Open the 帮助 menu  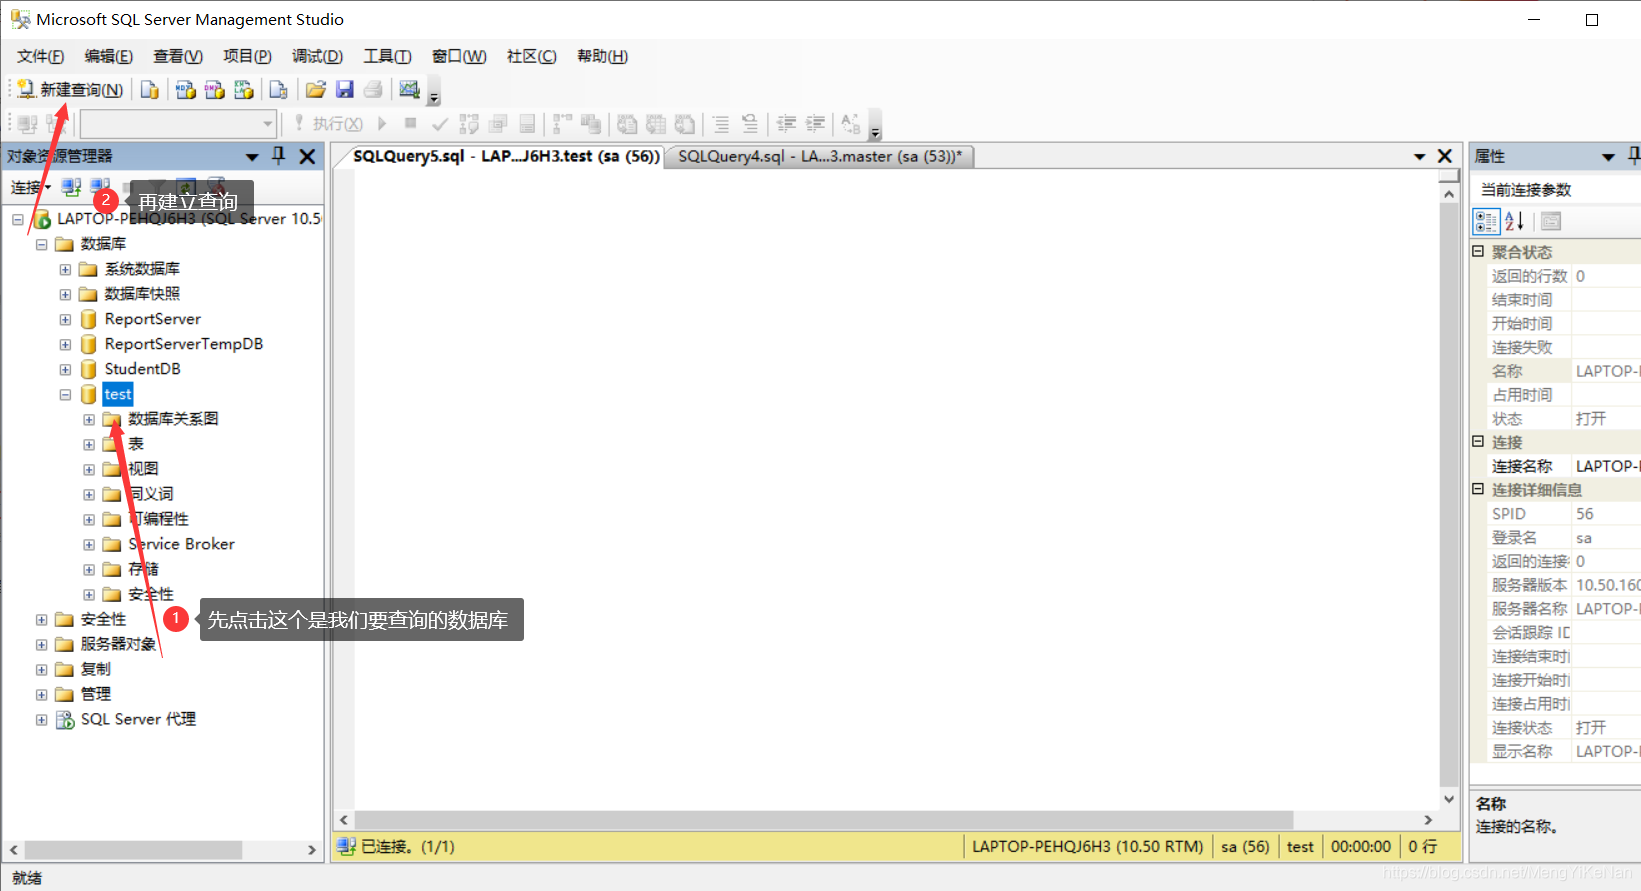[602, 56]
